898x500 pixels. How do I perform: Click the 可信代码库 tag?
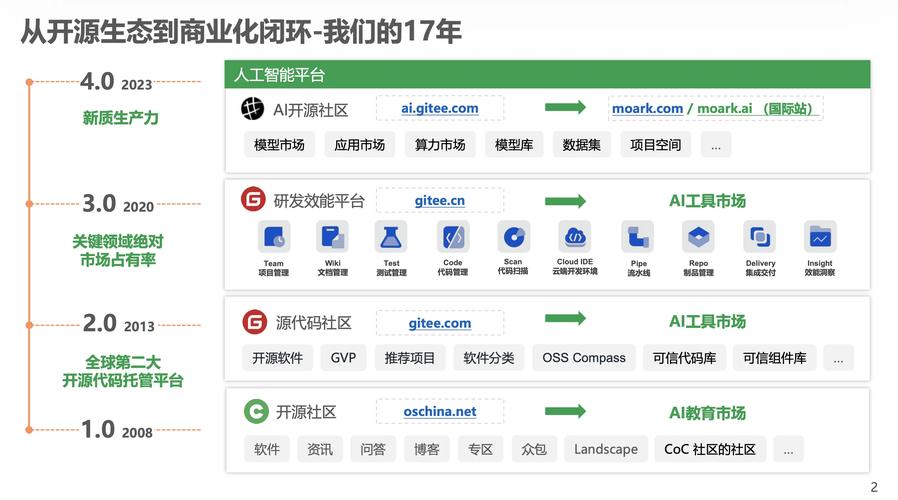[684, 358]
